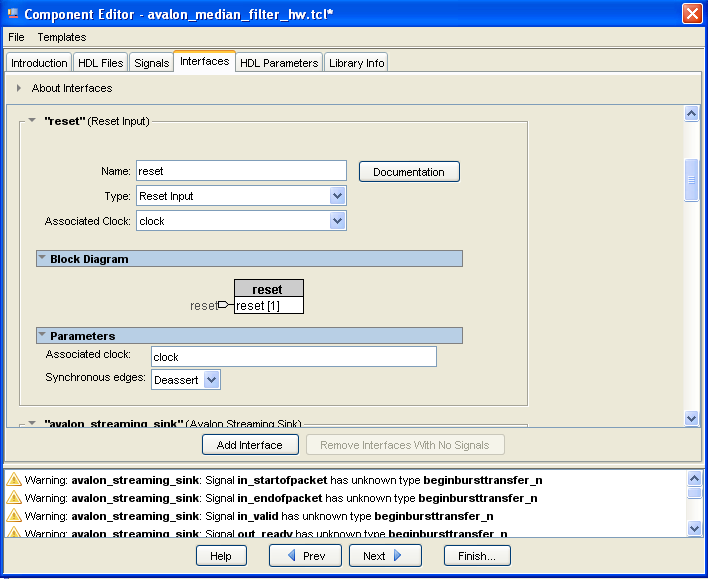
Task: Expand the About Interfaces section
Action: 19,88
